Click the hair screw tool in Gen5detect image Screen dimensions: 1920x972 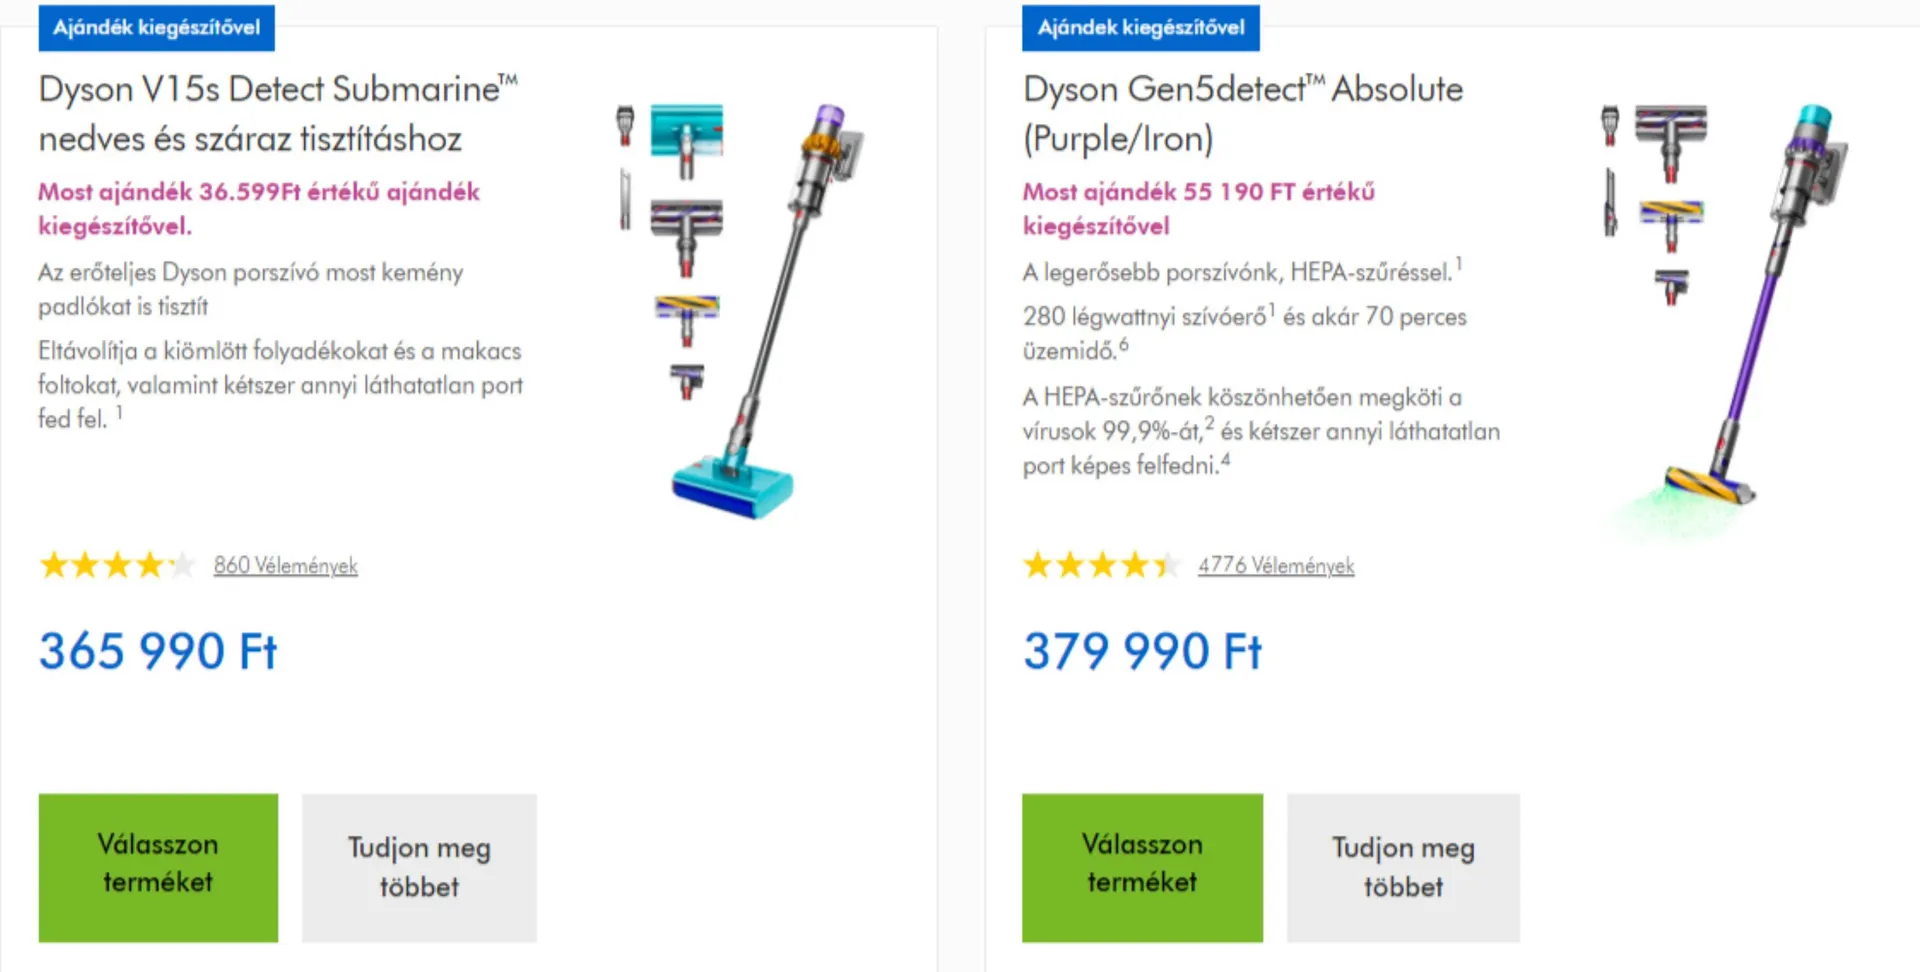click(x=1671, y=285)
